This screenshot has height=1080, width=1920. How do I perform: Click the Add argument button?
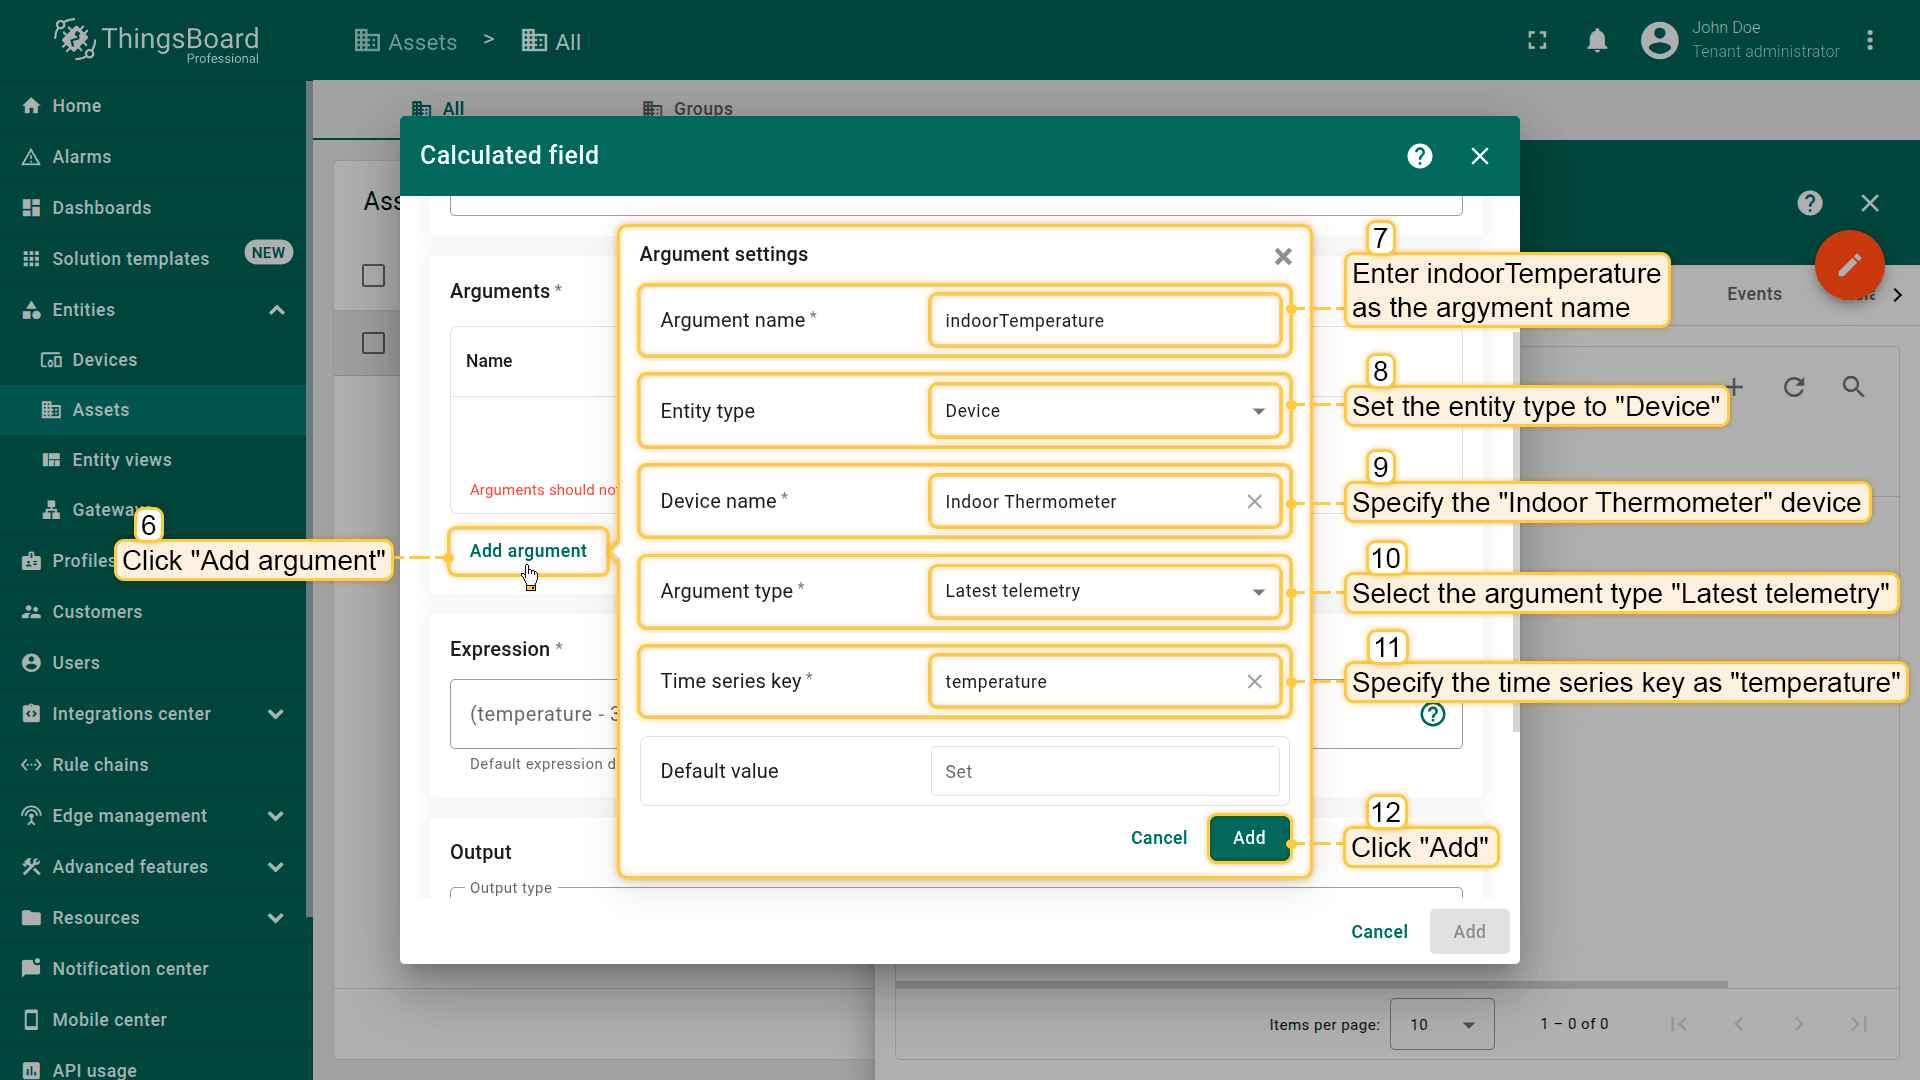pyautogui.click(x=528, y=551)
